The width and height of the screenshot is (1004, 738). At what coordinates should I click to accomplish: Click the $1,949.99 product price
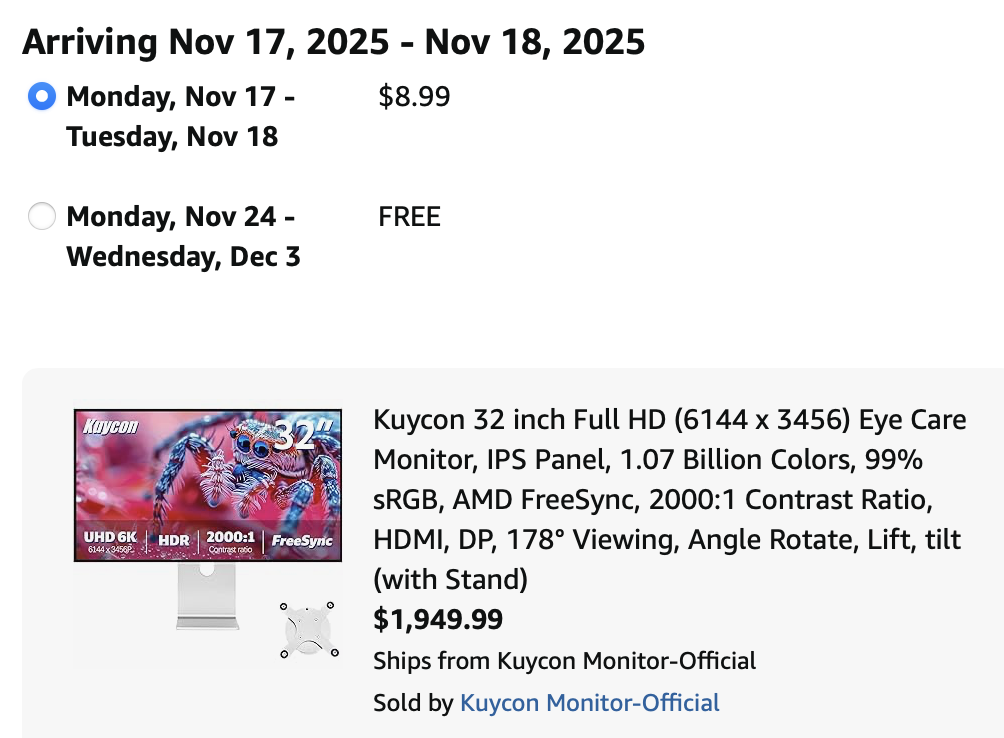(438, 619)
